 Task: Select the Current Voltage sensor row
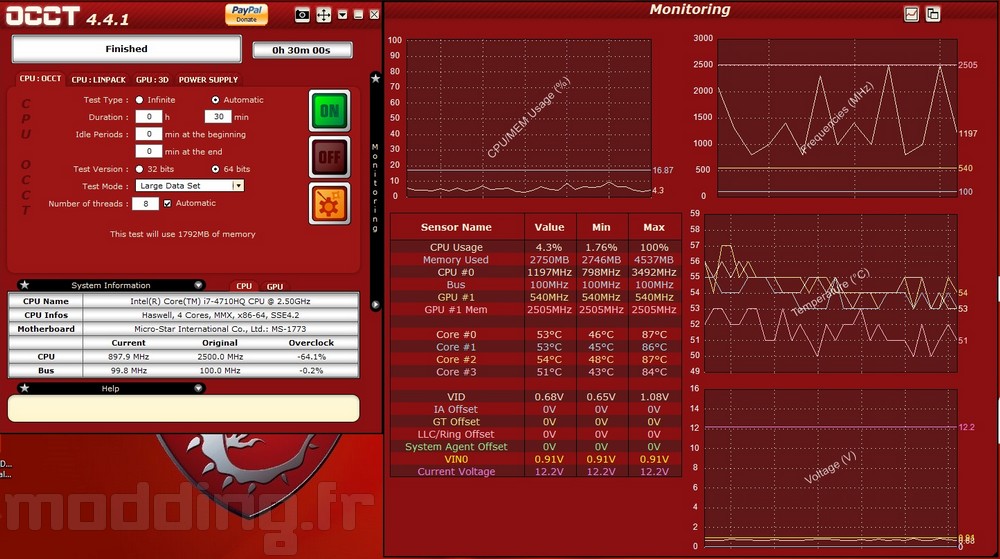tap(536, 471)
